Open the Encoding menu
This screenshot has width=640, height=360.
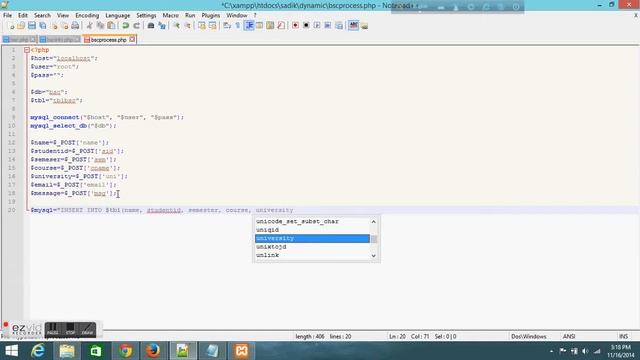(x=87, y=16)
